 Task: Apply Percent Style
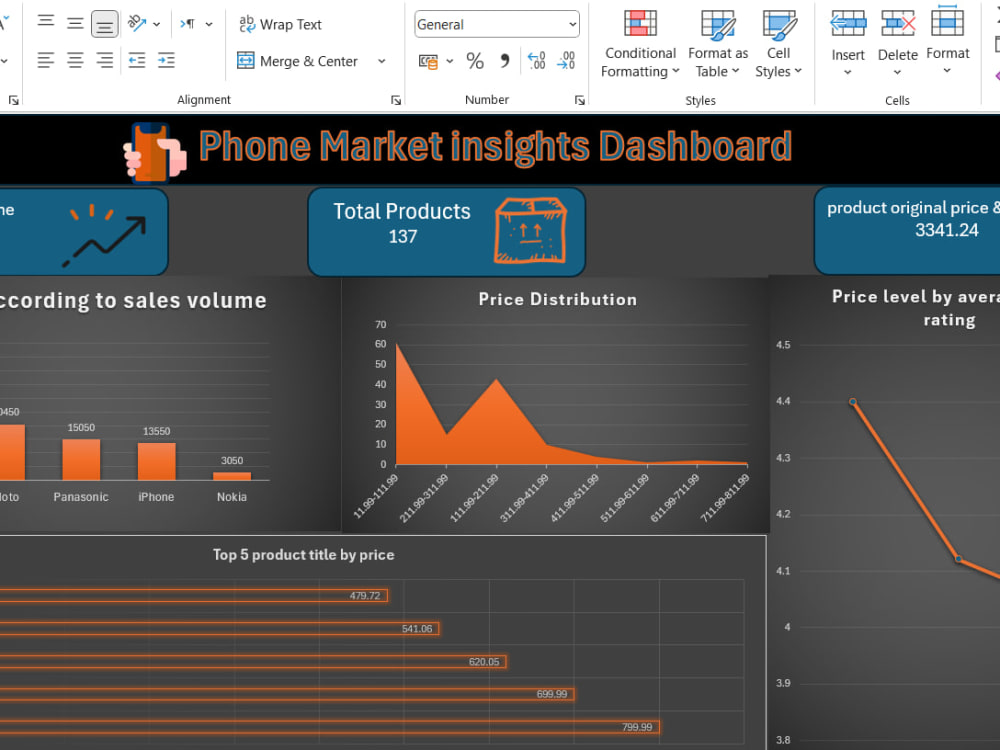tap(475, 61)
